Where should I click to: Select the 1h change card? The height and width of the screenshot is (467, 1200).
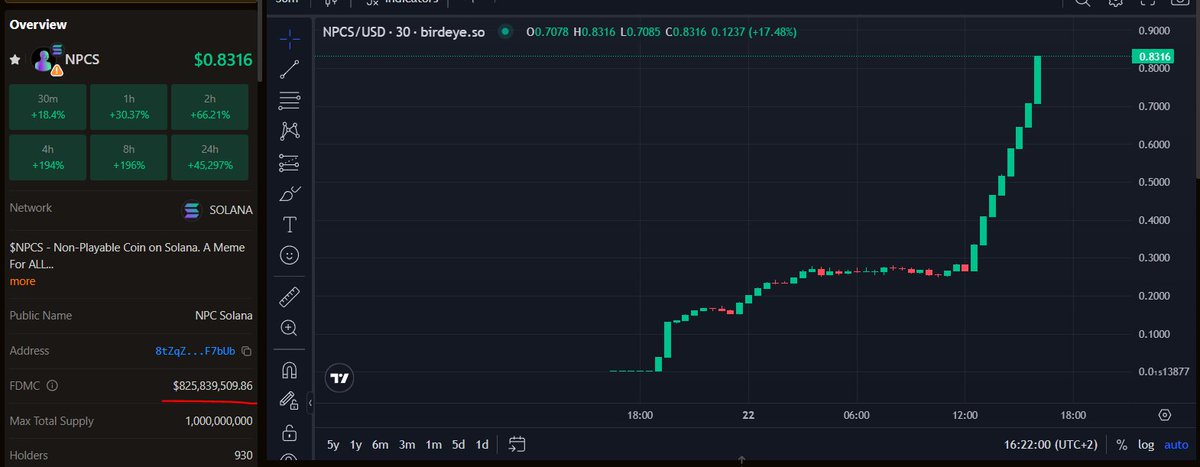(128, 107)
